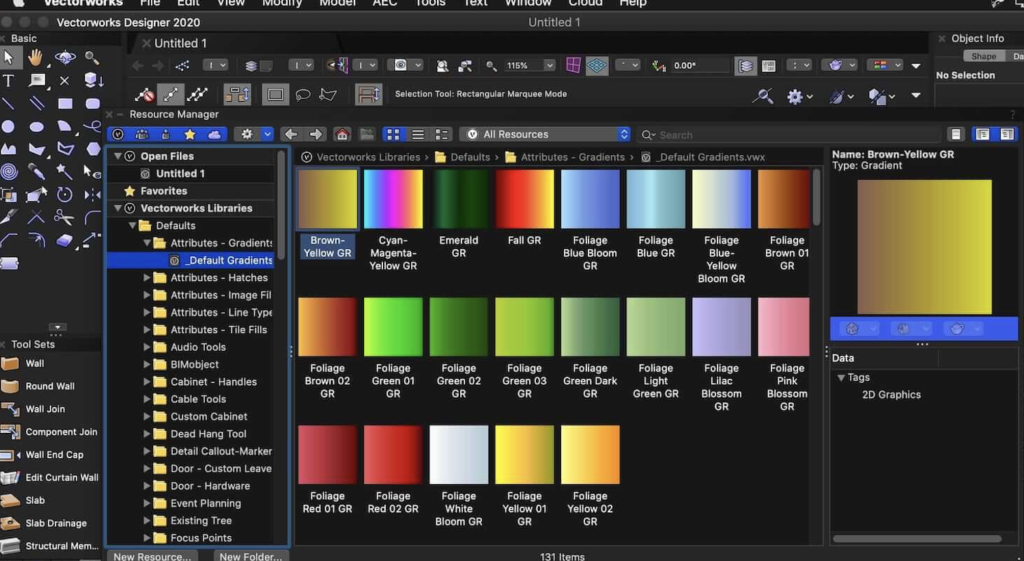This screenshot has height=561, width=1024.
Task: Select the Mirror tool
Action: tap(93, 195)
